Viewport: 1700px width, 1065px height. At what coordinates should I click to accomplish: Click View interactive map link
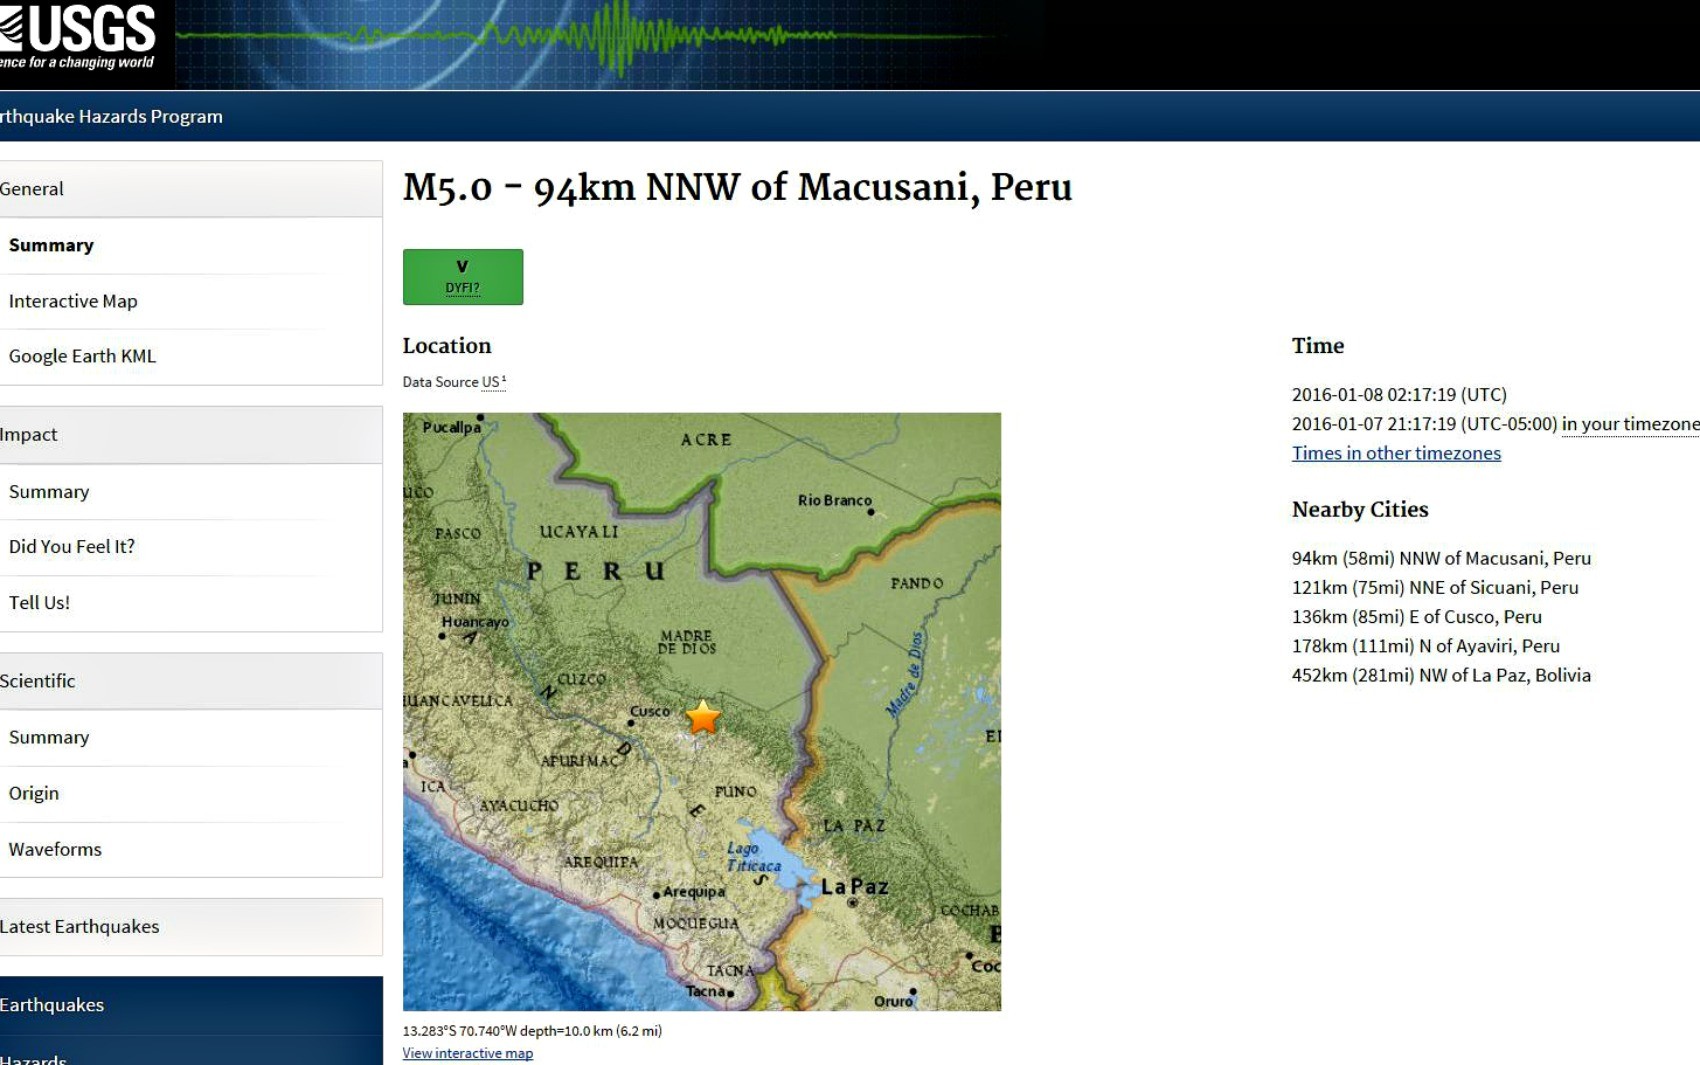pyautogui.click(x=467, y=1053)
